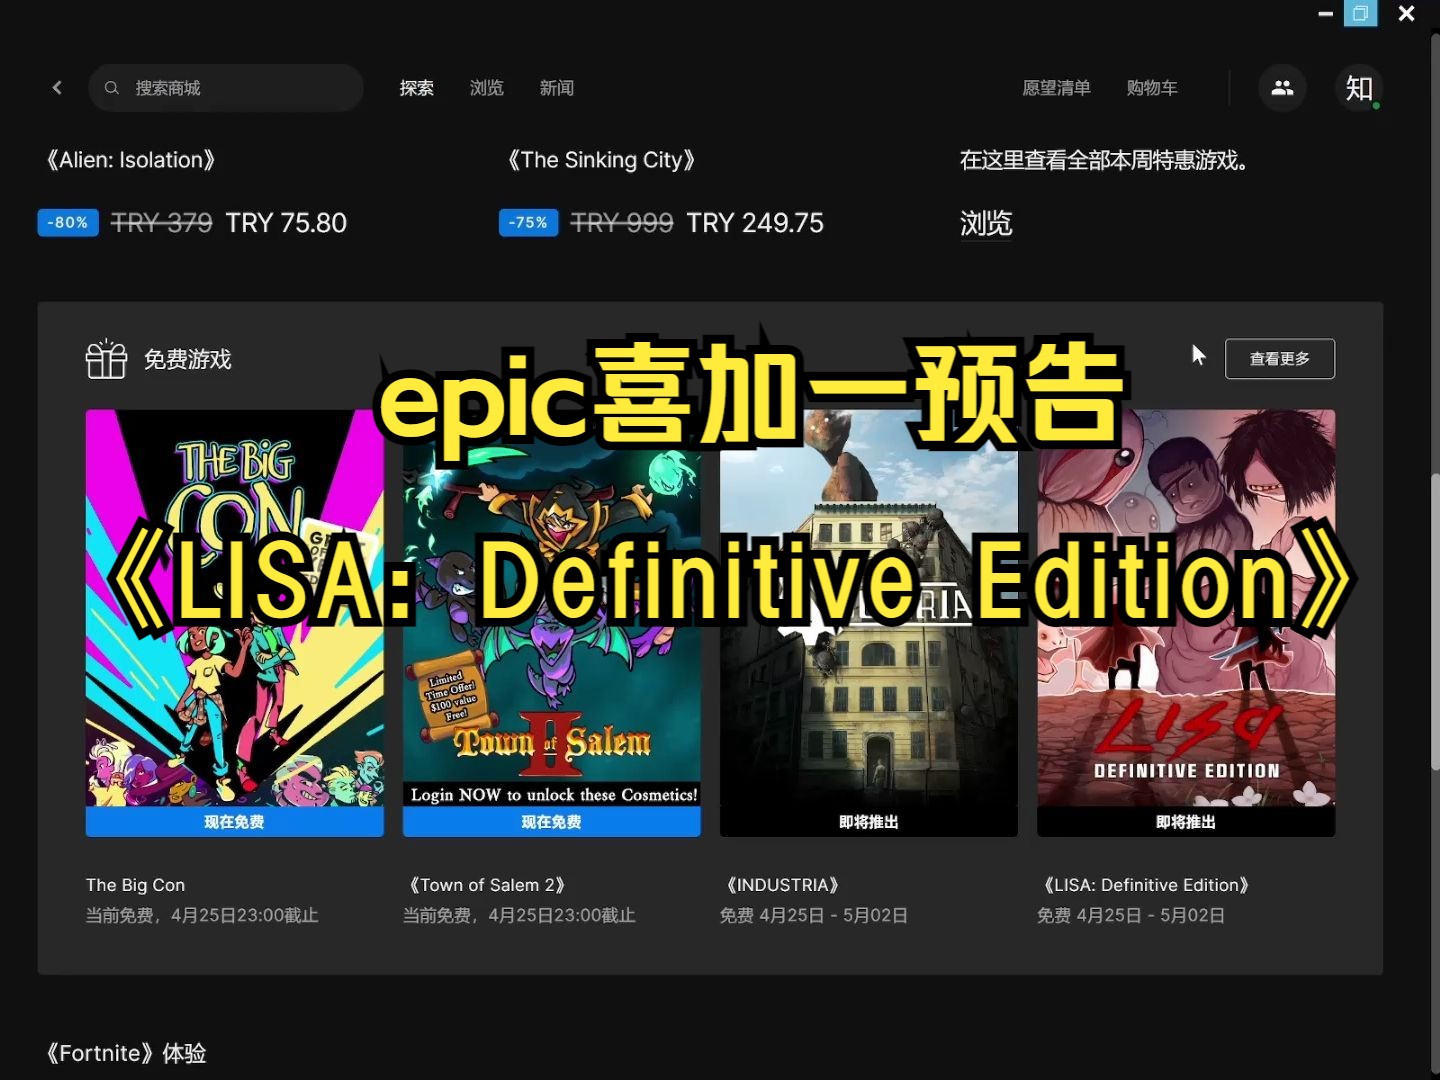The width and height of the screenshot is (1440, 1080).
Task: Click The Big Con free-until date text
Action: pyautogui.click(x=202, y=915)
